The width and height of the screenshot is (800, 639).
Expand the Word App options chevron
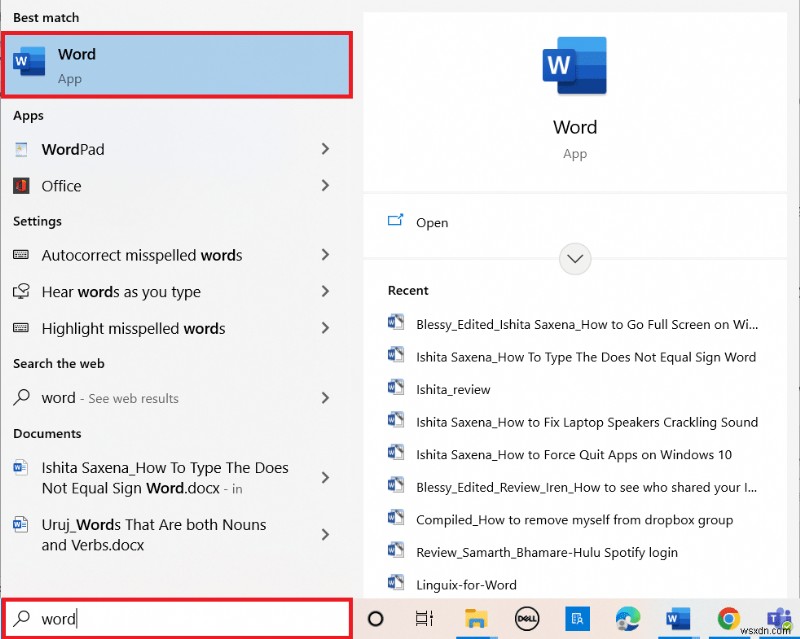point(575,258)
